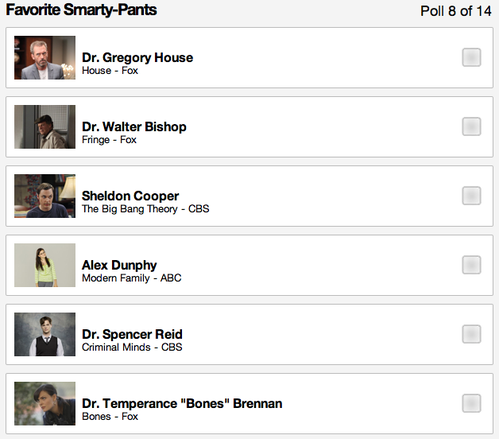
Task: Click the Dr. Gregory House photo
Action: click(x=45, y=58)
